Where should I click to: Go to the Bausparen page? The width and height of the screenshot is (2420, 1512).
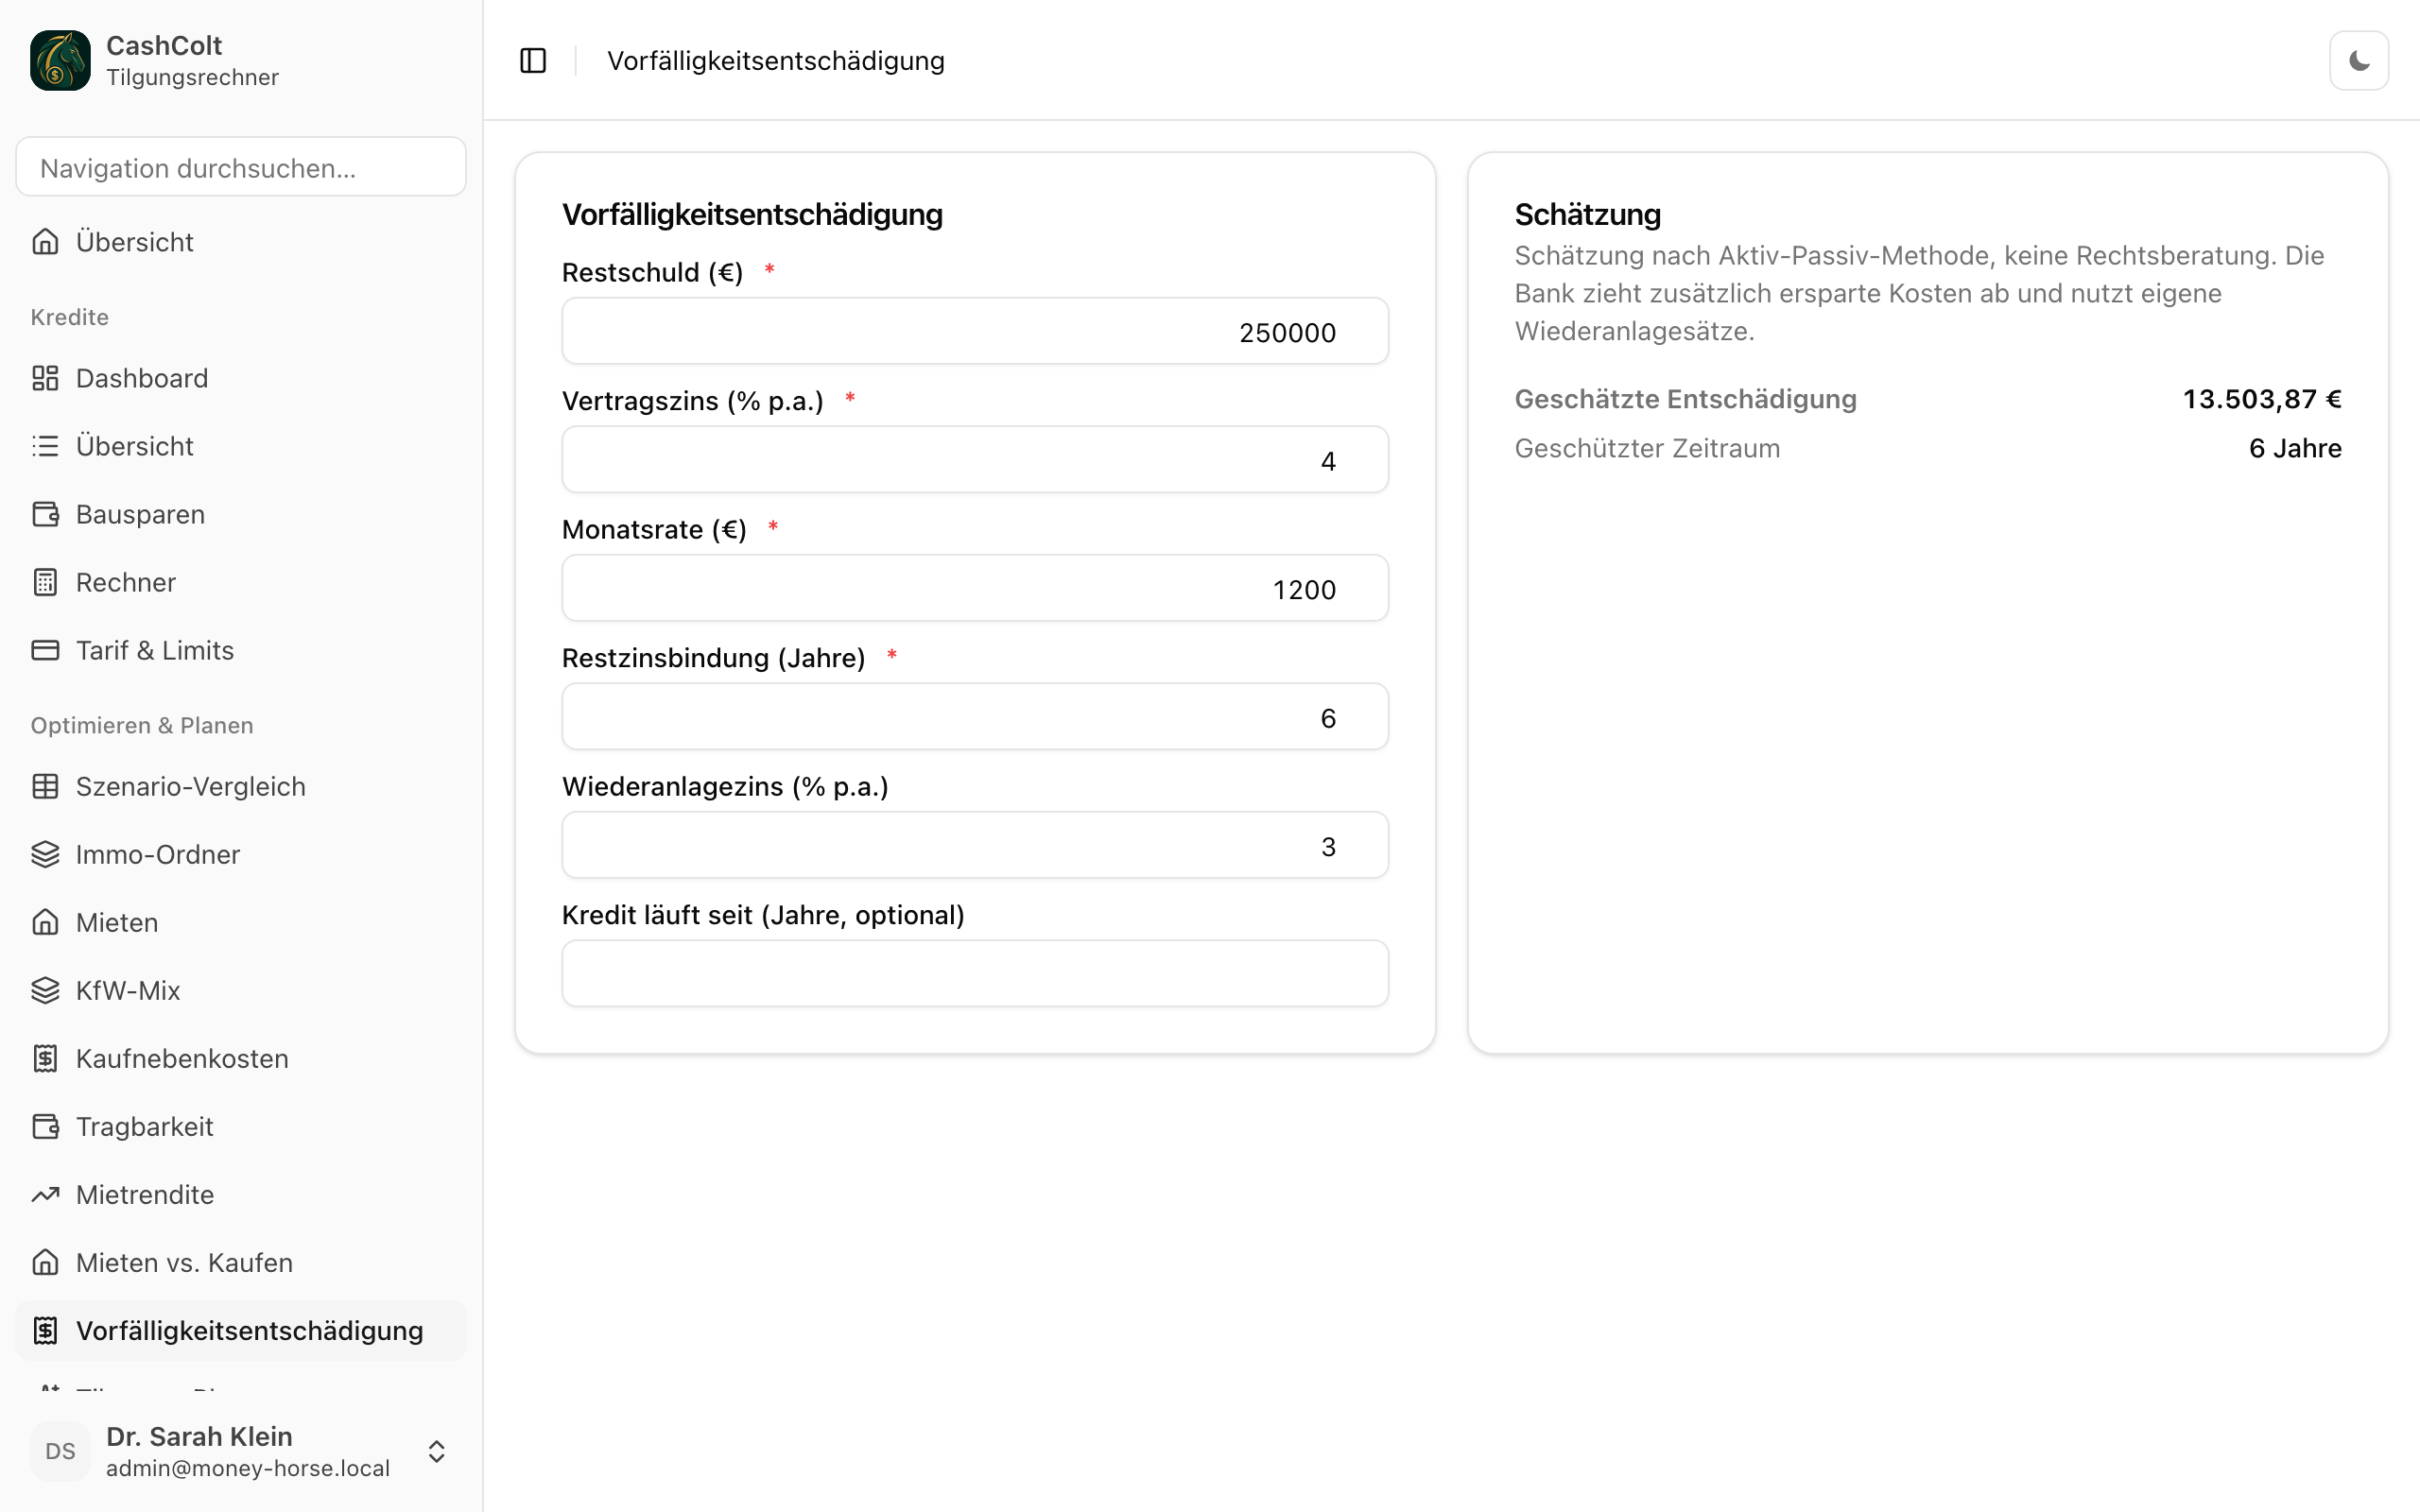(241, 514)
